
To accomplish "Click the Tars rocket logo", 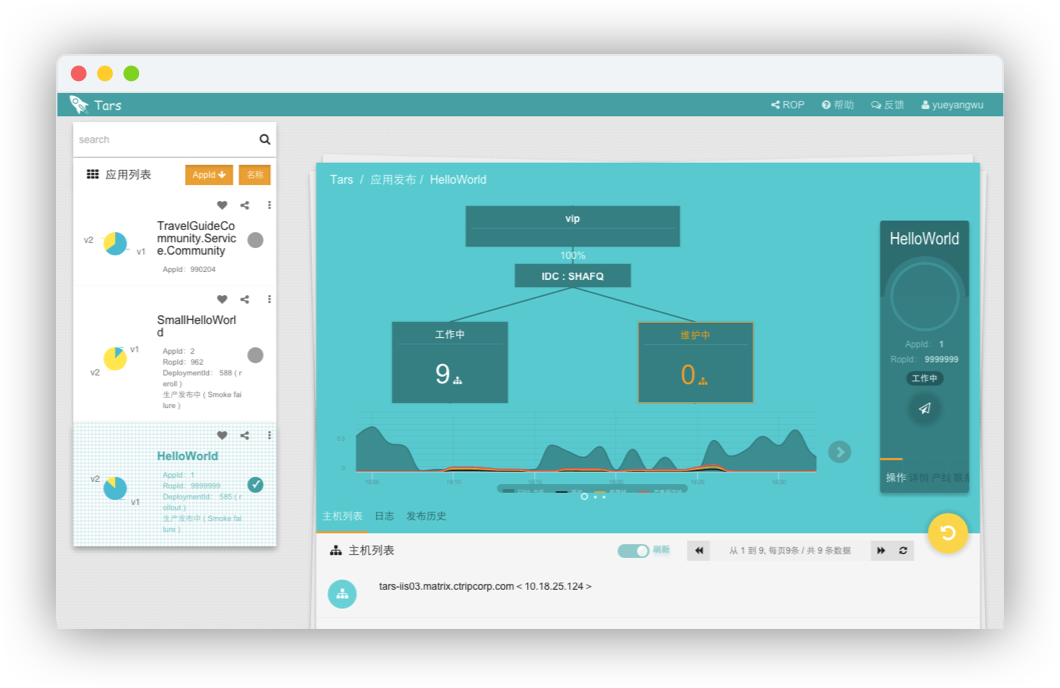I will pyautogui.click(x=79, y=104).
